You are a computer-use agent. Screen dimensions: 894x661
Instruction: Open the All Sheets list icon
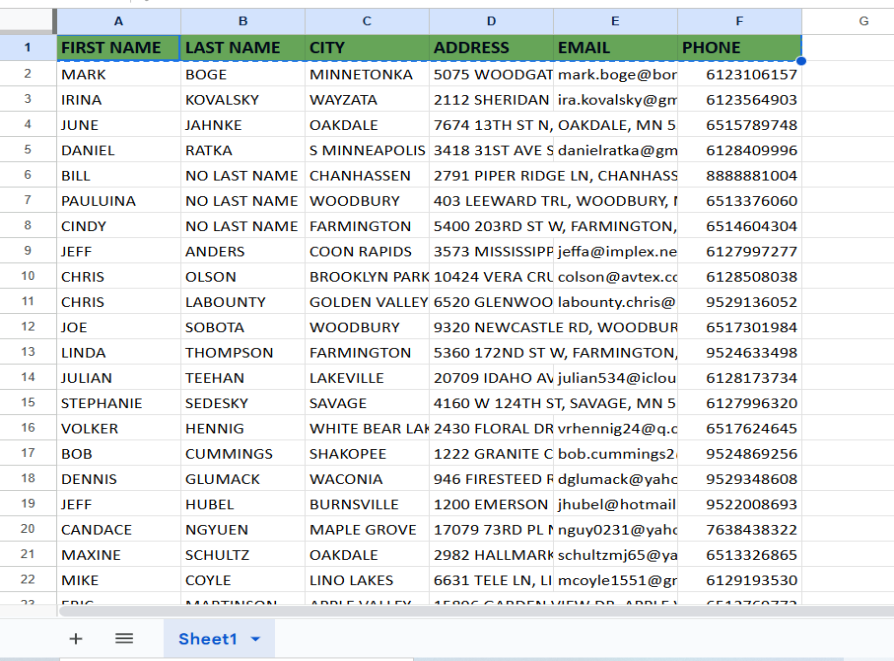124,639
